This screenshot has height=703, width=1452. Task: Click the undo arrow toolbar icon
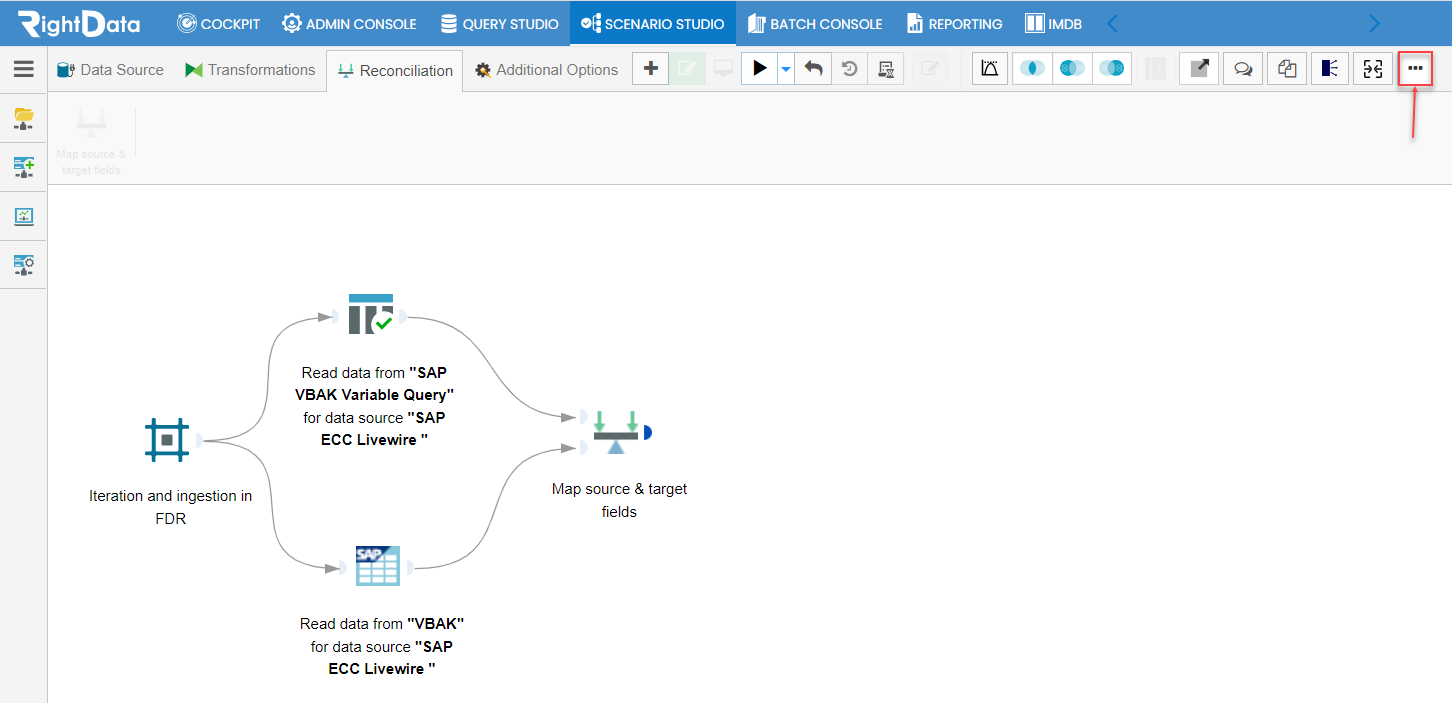click(x=813, y=68)
